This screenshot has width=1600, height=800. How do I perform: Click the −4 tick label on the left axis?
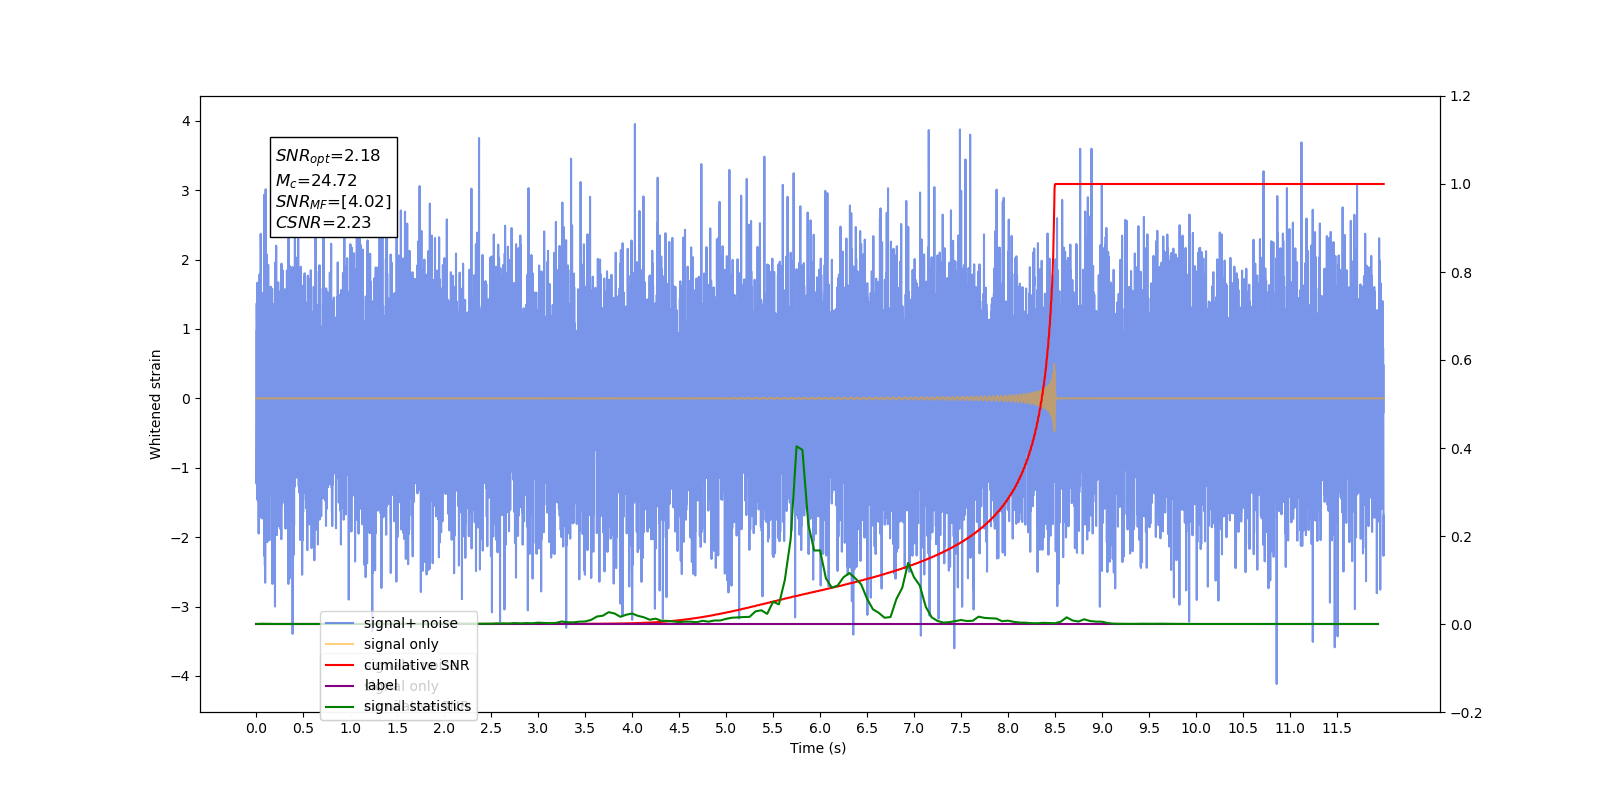pos(180,676)
